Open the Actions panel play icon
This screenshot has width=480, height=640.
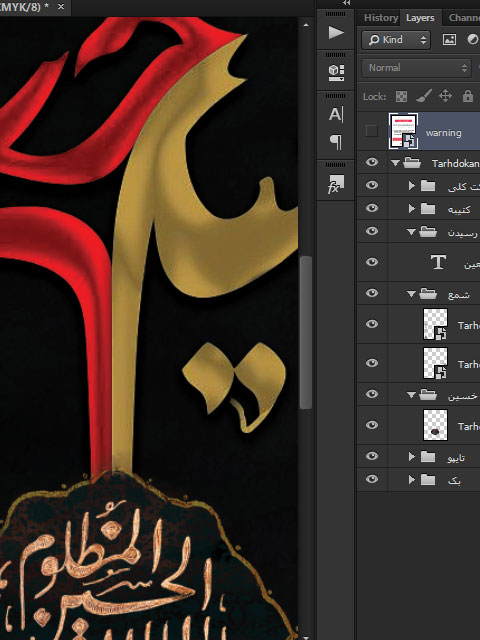click(336, 32)
